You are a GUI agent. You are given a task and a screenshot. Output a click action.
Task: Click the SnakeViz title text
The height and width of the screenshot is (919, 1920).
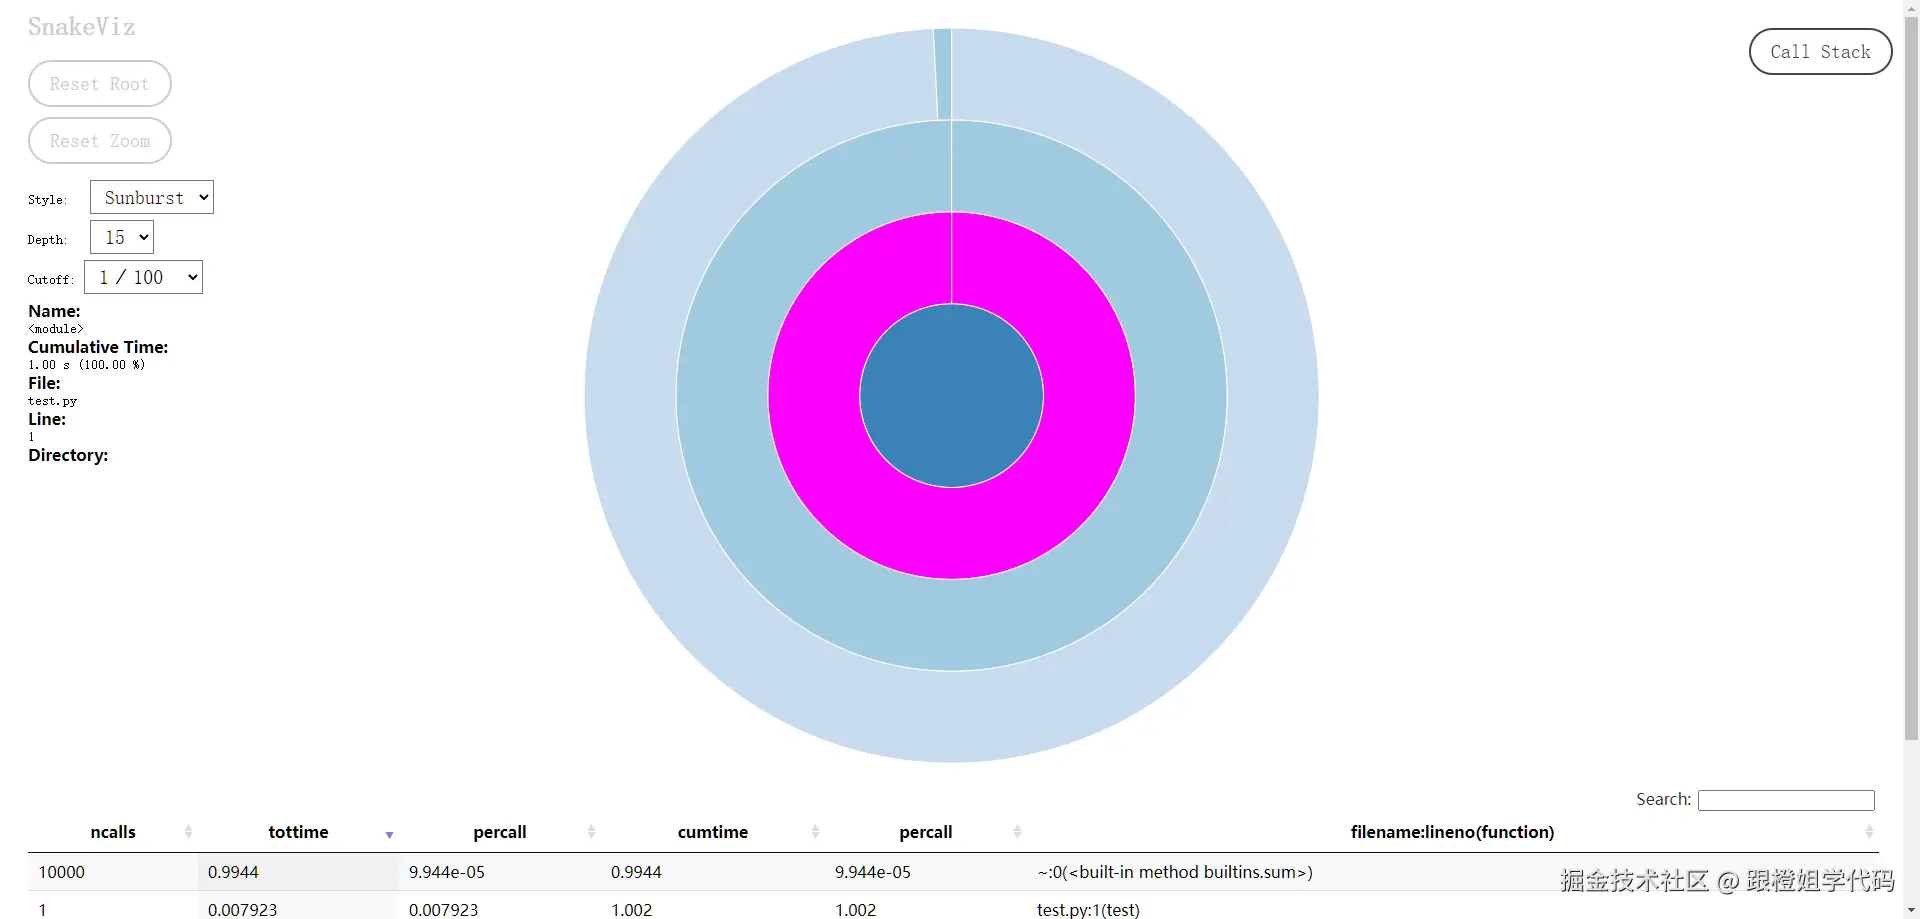82,27
